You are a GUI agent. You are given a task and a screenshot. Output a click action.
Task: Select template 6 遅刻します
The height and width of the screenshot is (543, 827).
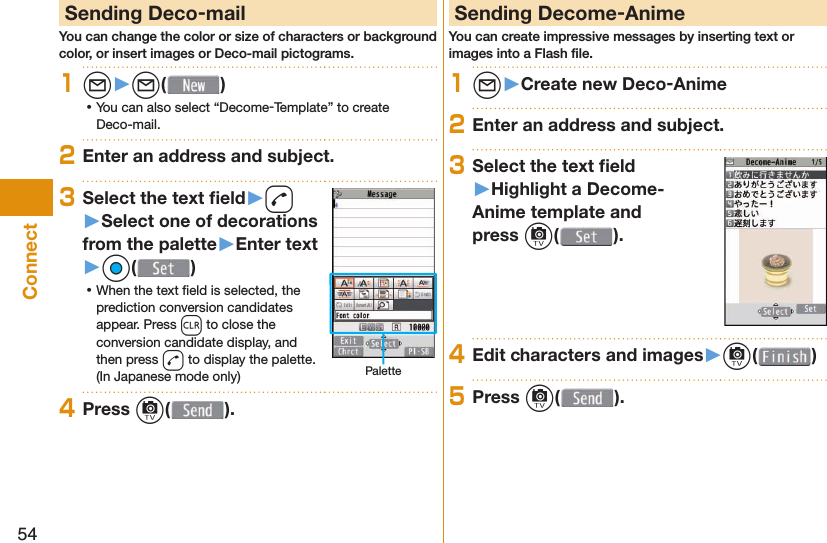775,223
